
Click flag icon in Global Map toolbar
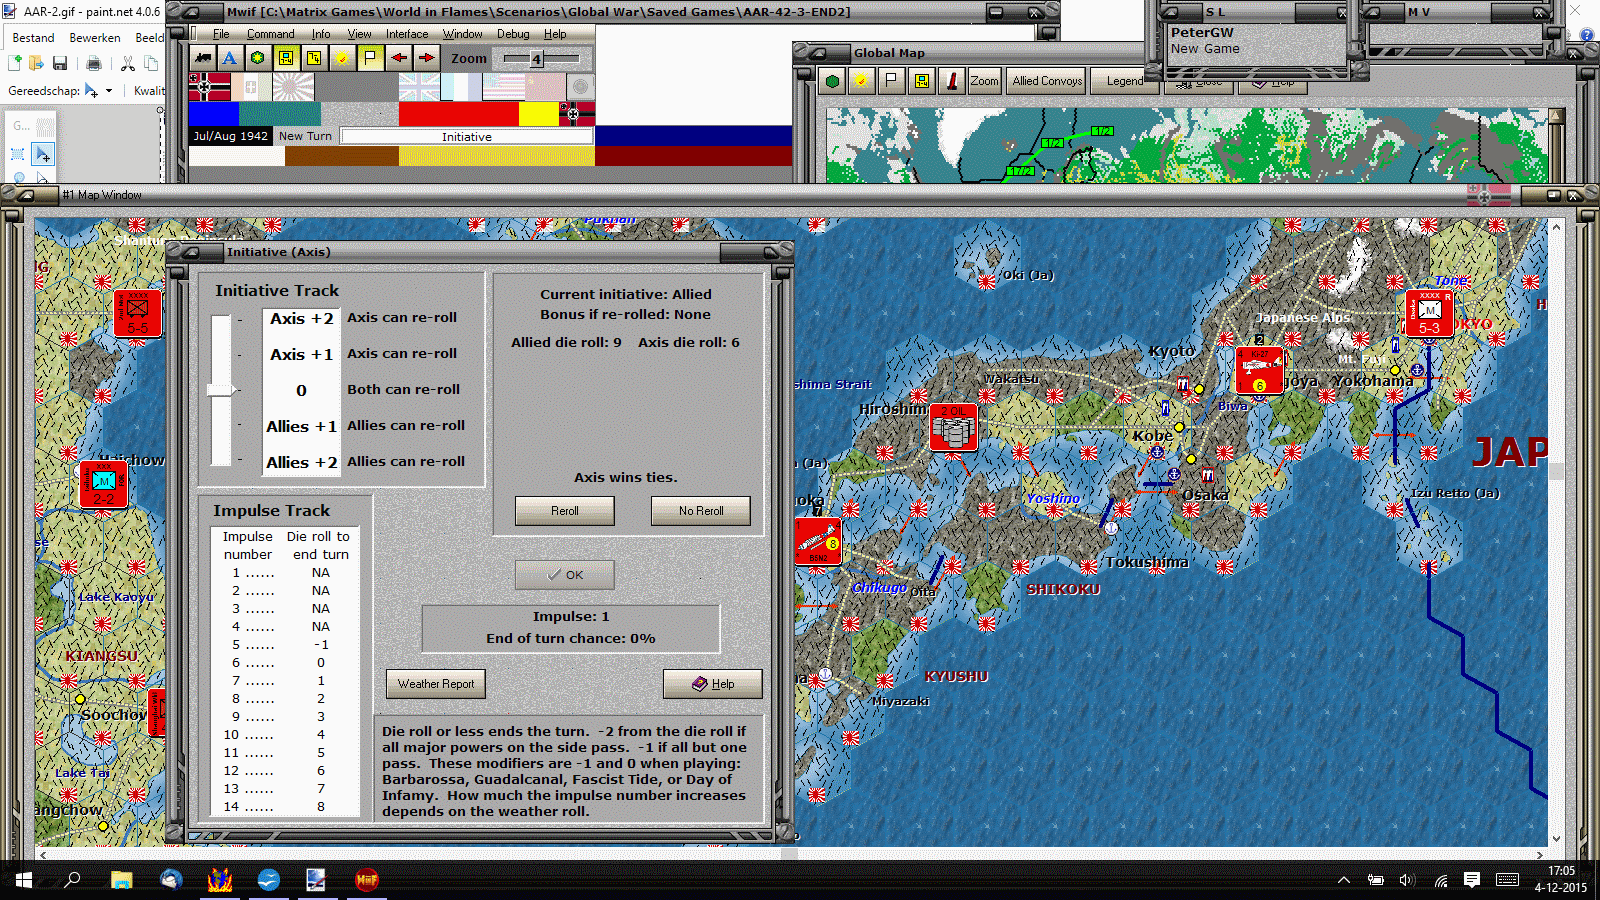(891, 81)
